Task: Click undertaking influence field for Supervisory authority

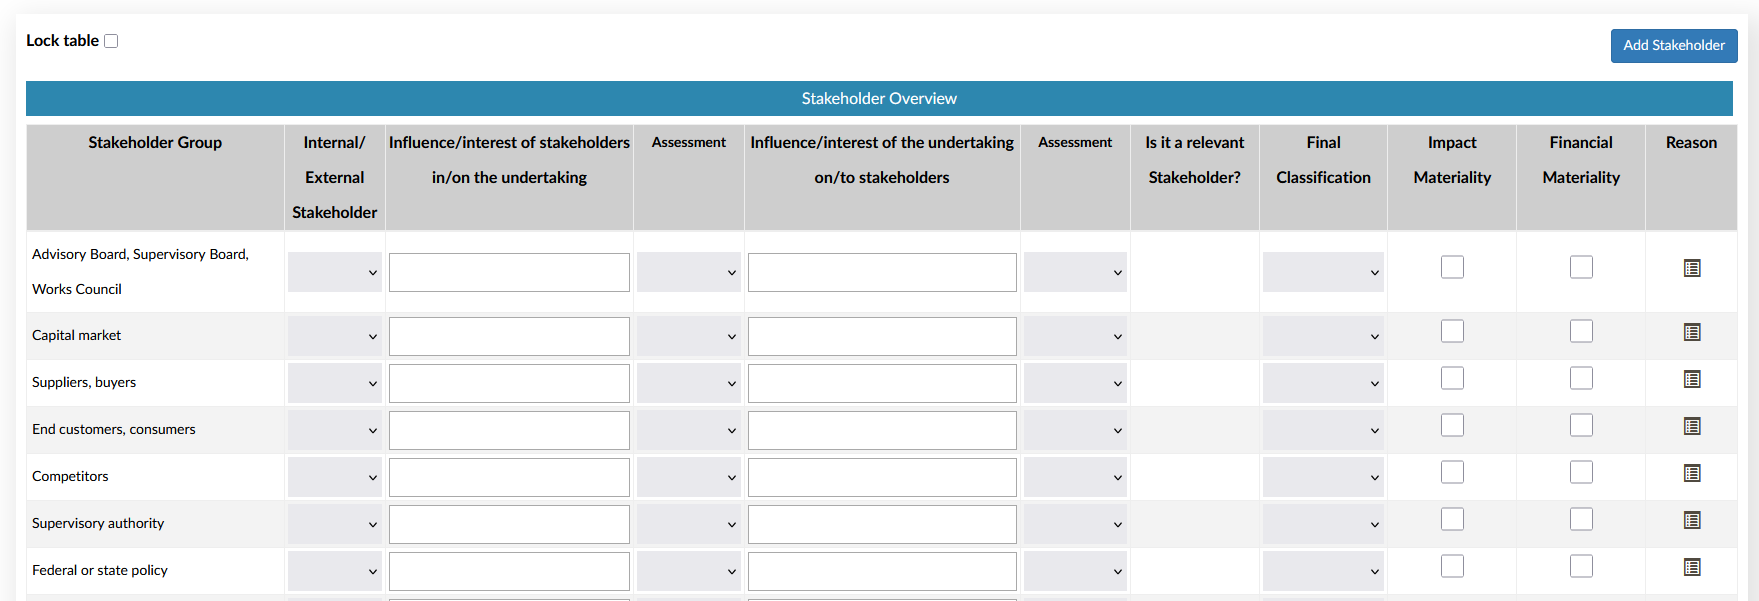Action: (x=882, y=524)
